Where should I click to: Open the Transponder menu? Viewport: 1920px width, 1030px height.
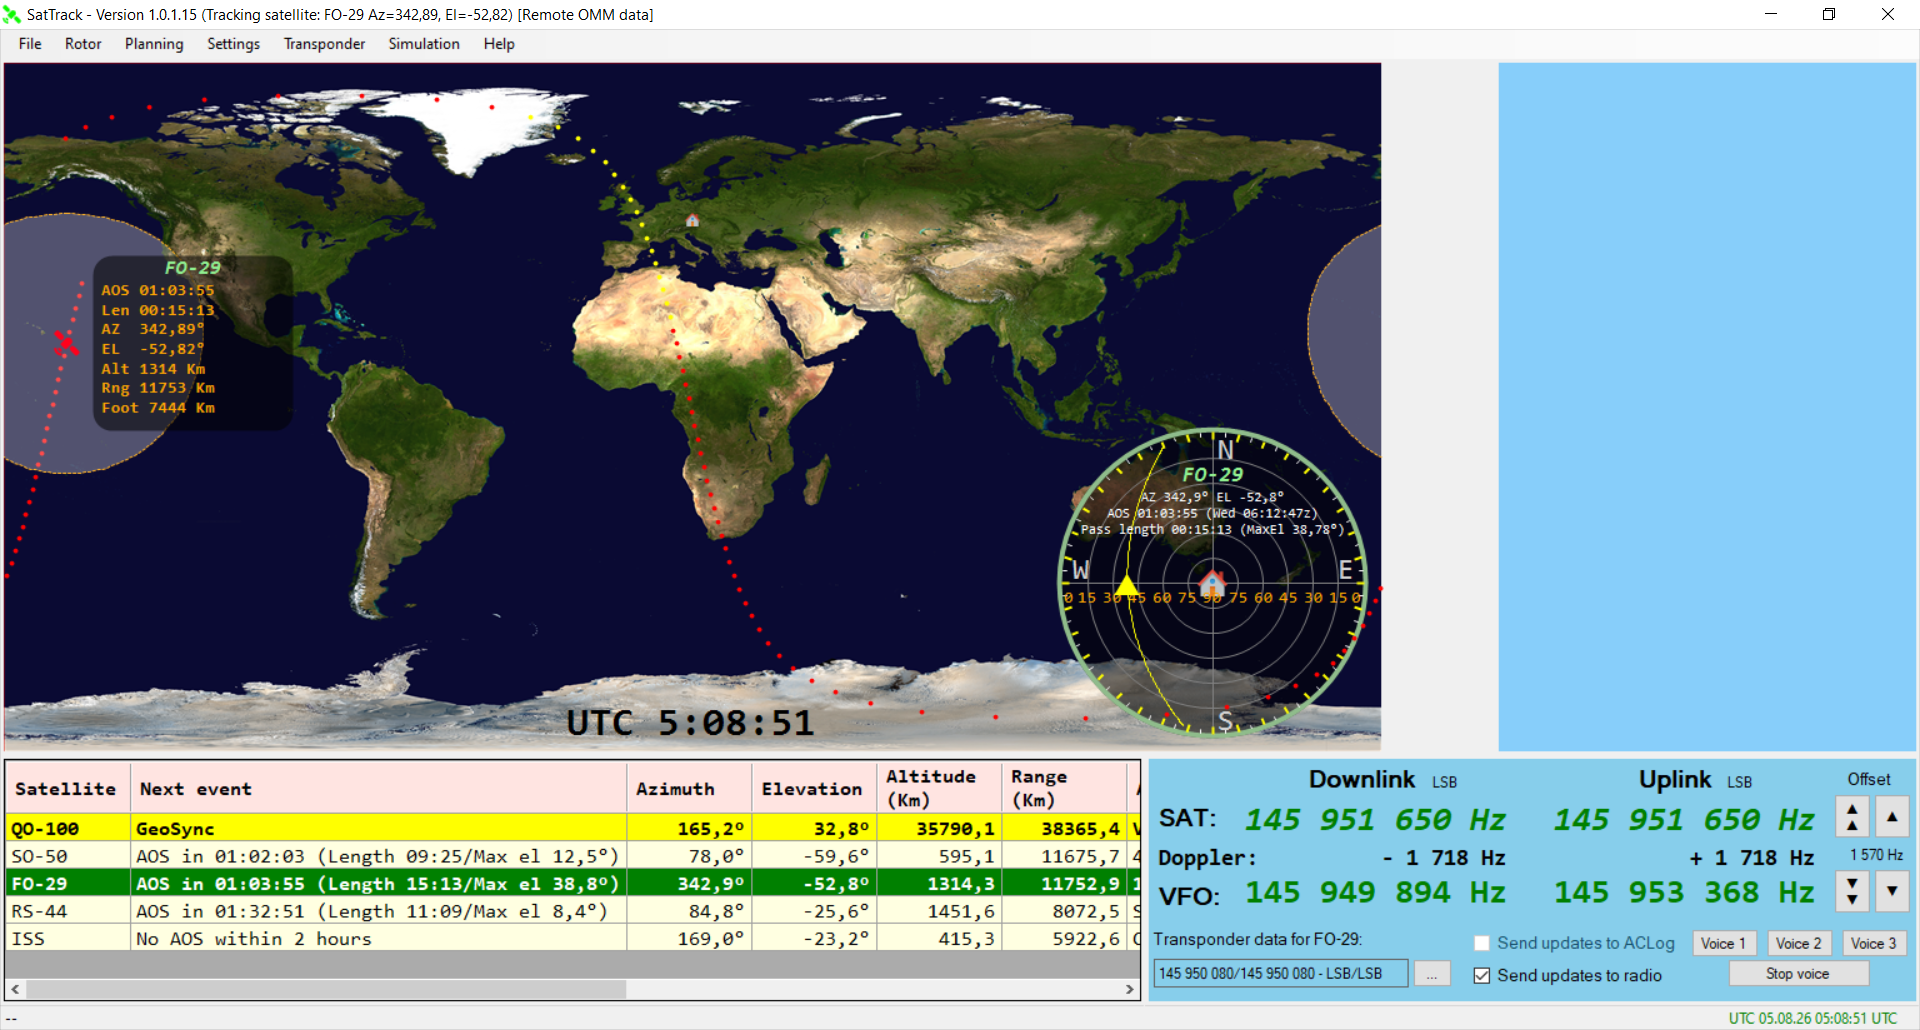point(324,44)
